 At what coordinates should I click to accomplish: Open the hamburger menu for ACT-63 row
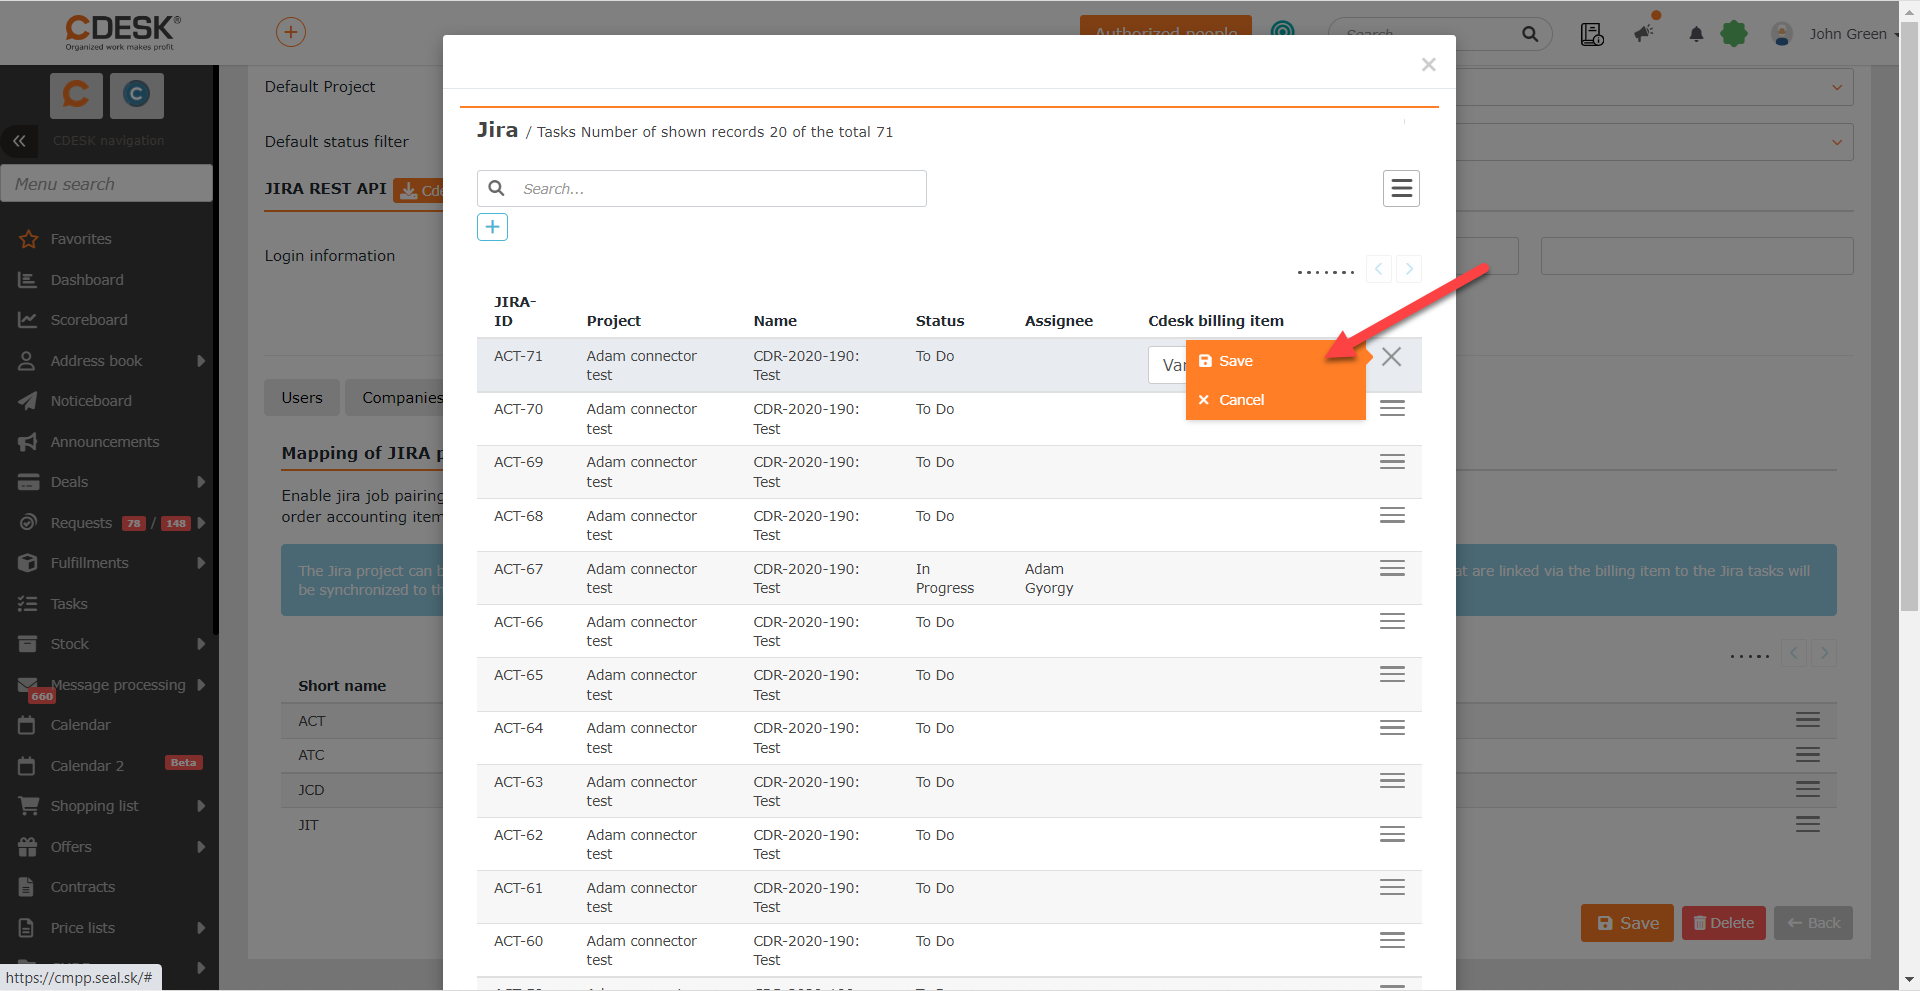[x=1392, y=781]
